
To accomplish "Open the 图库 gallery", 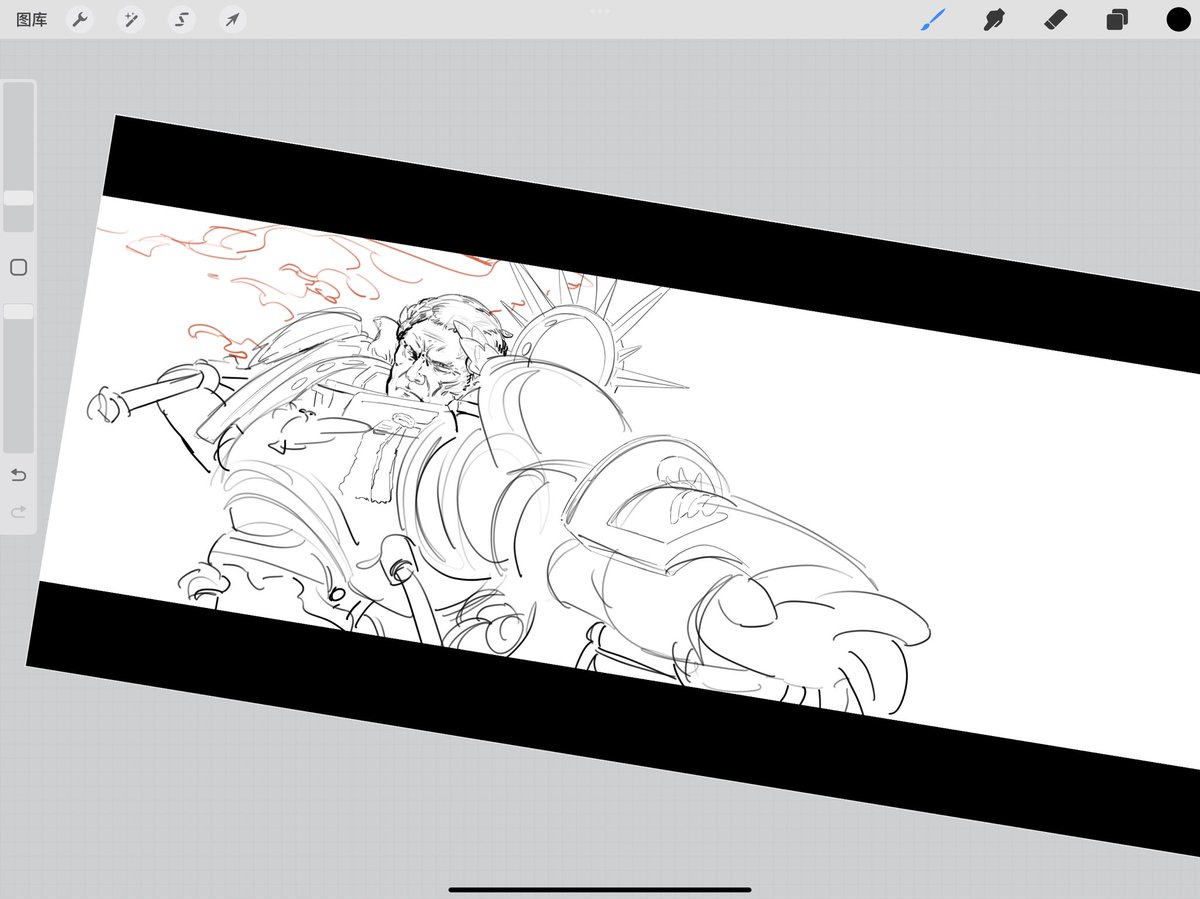I will click(32, 19).
